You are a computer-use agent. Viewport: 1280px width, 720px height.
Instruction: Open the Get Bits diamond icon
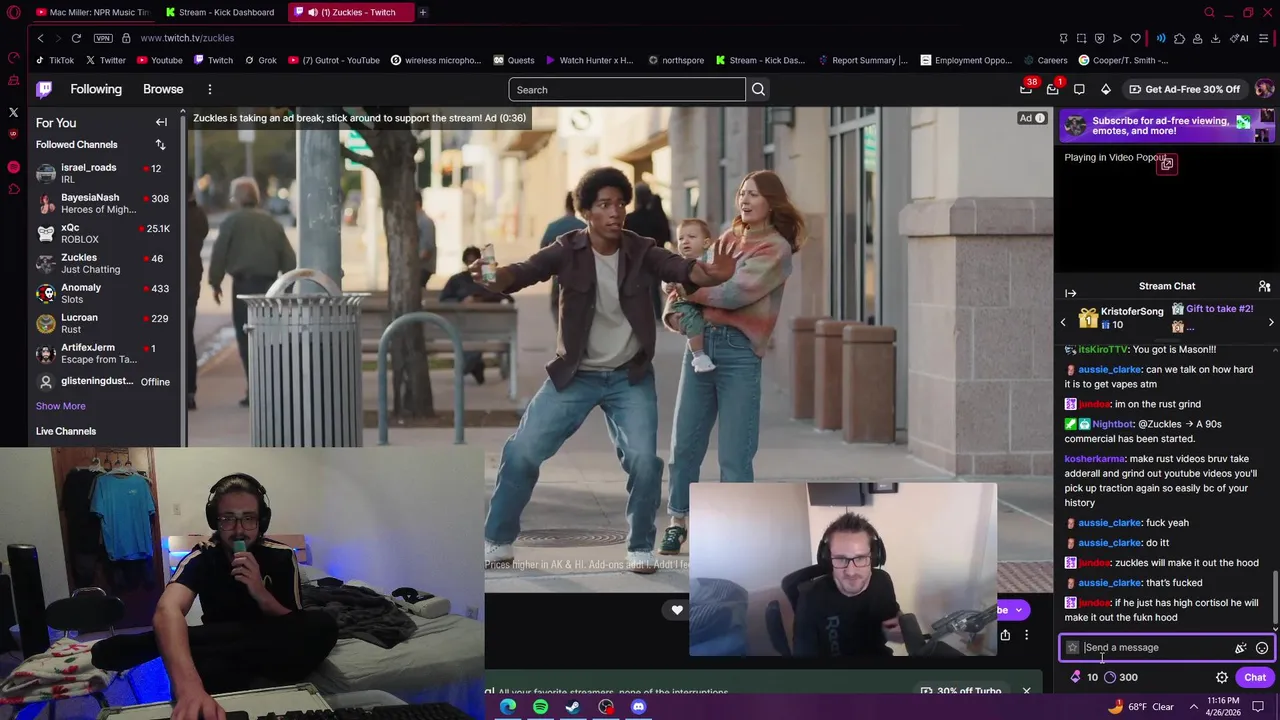tap(1105, 89)
